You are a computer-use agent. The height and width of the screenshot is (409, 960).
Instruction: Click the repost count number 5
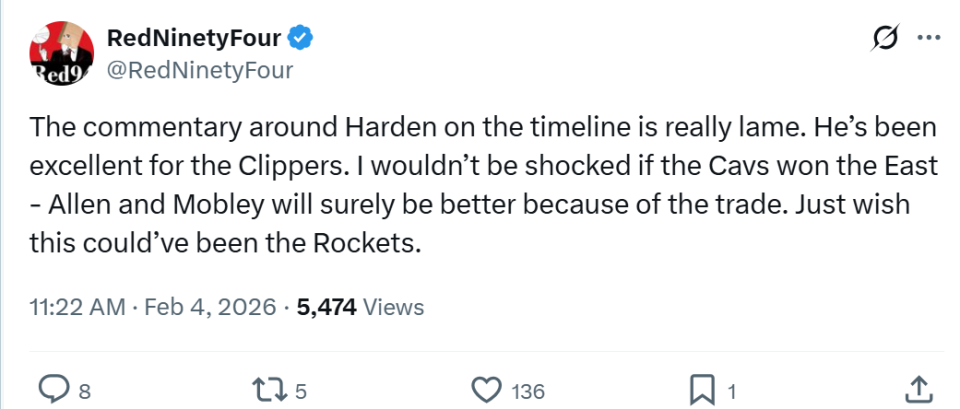(x=299, y=390)
